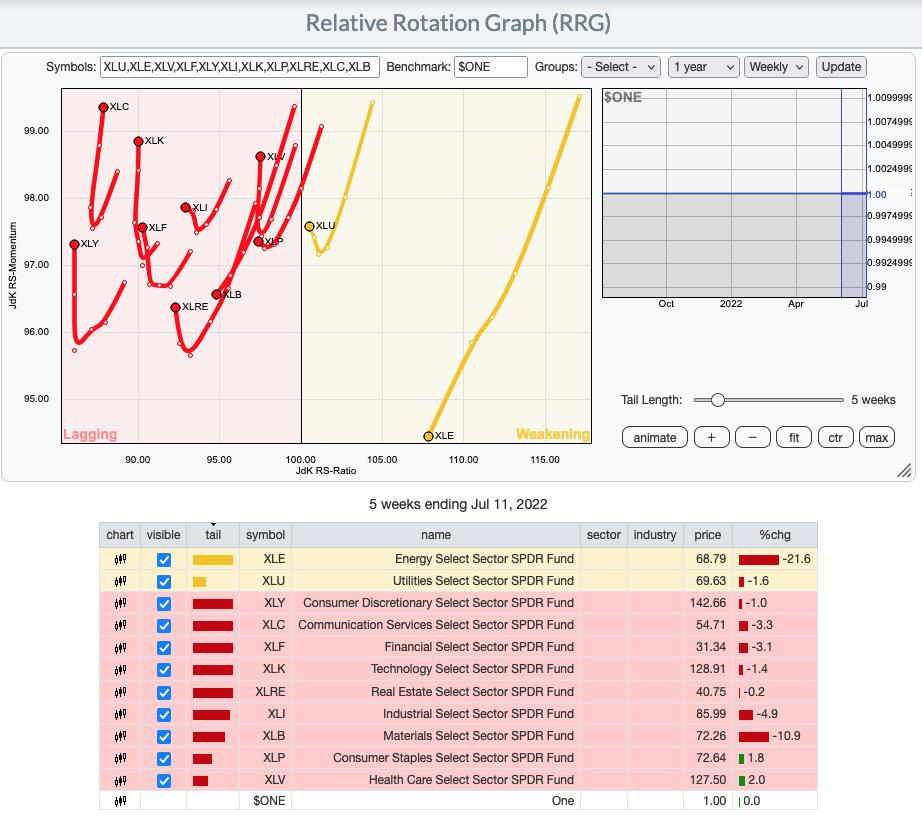This screenshot has height=816, width=922.
Task: Click the Update button
Action: click(841, 67)
